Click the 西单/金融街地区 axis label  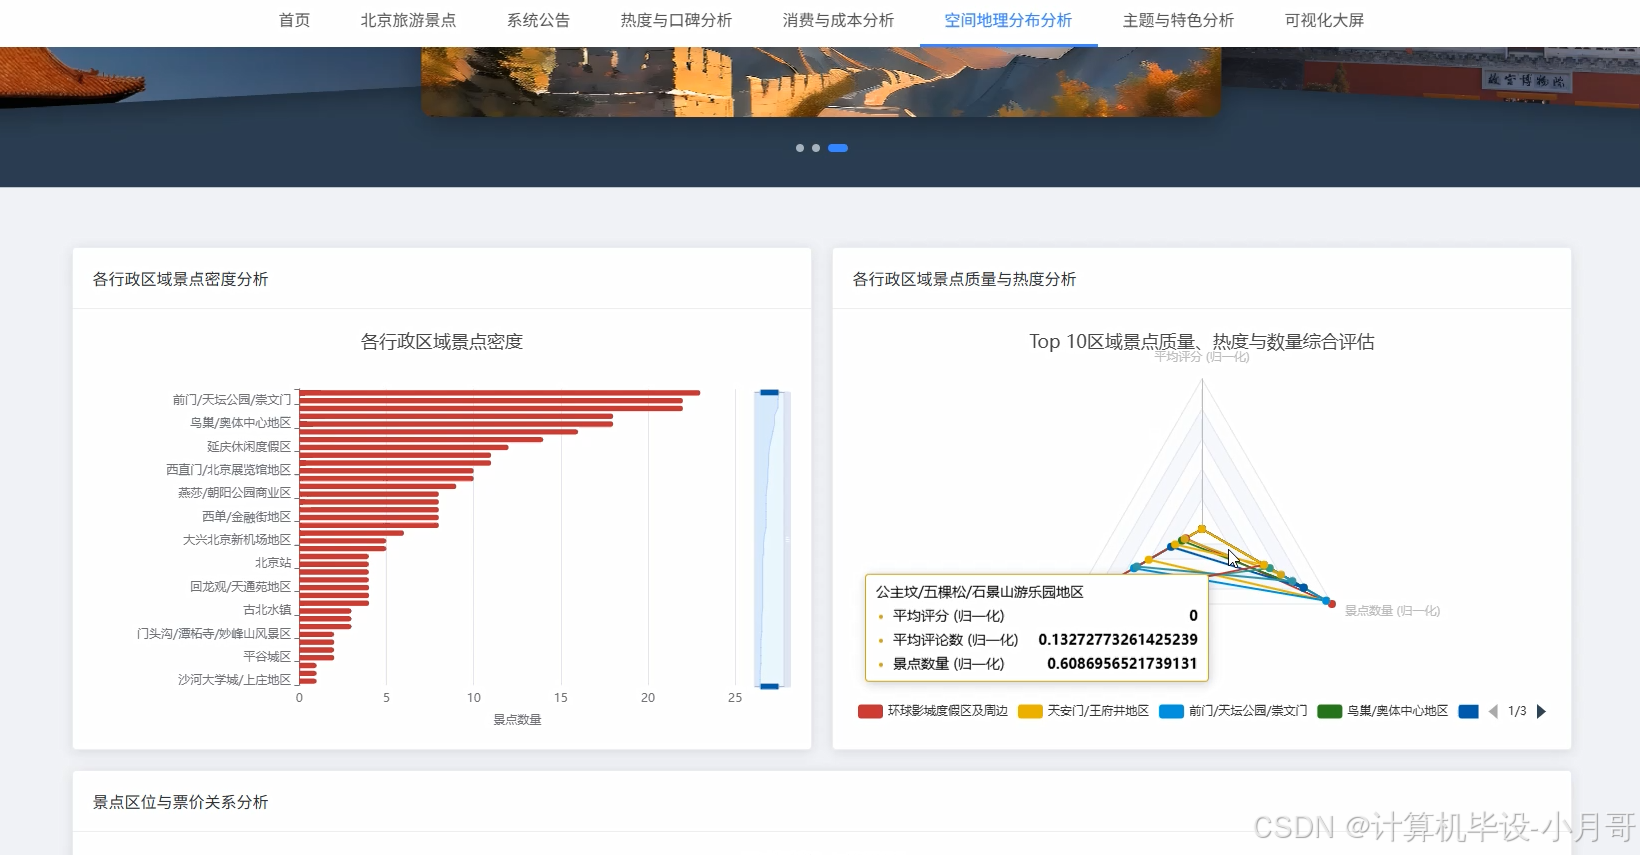click(247, 516)
